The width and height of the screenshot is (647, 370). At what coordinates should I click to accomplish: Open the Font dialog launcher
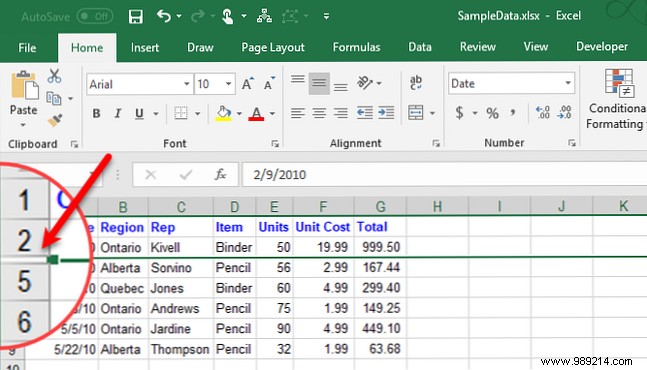coord(275,144)
